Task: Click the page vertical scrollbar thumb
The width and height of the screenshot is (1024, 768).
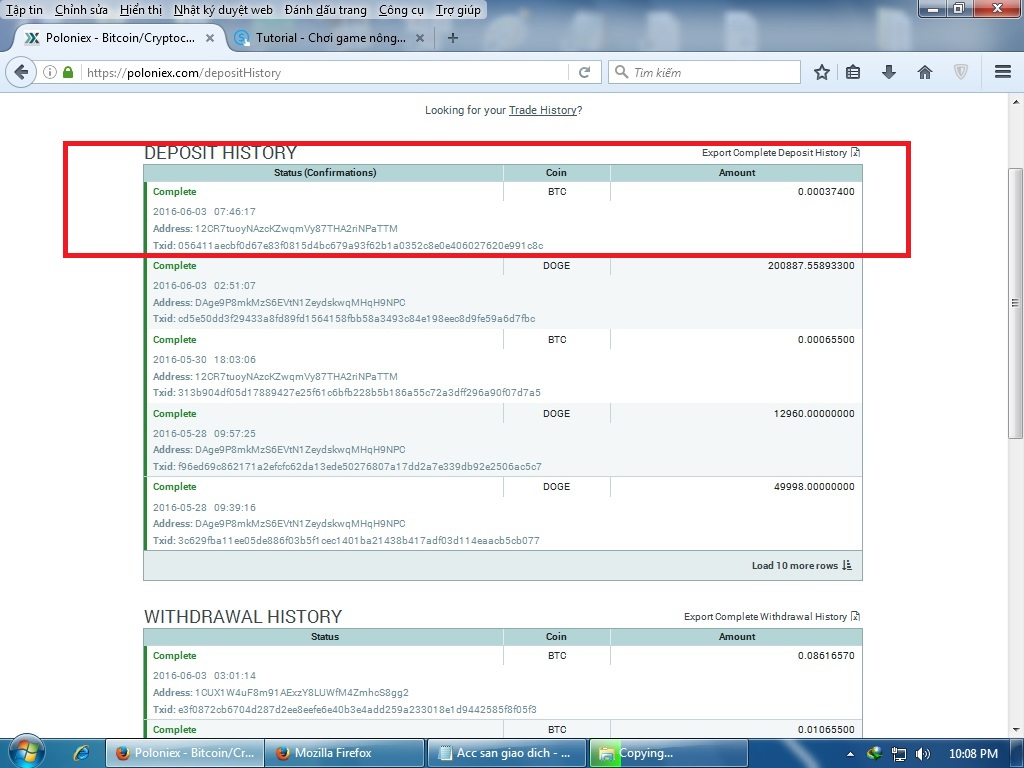Action: pos(1015,304)
